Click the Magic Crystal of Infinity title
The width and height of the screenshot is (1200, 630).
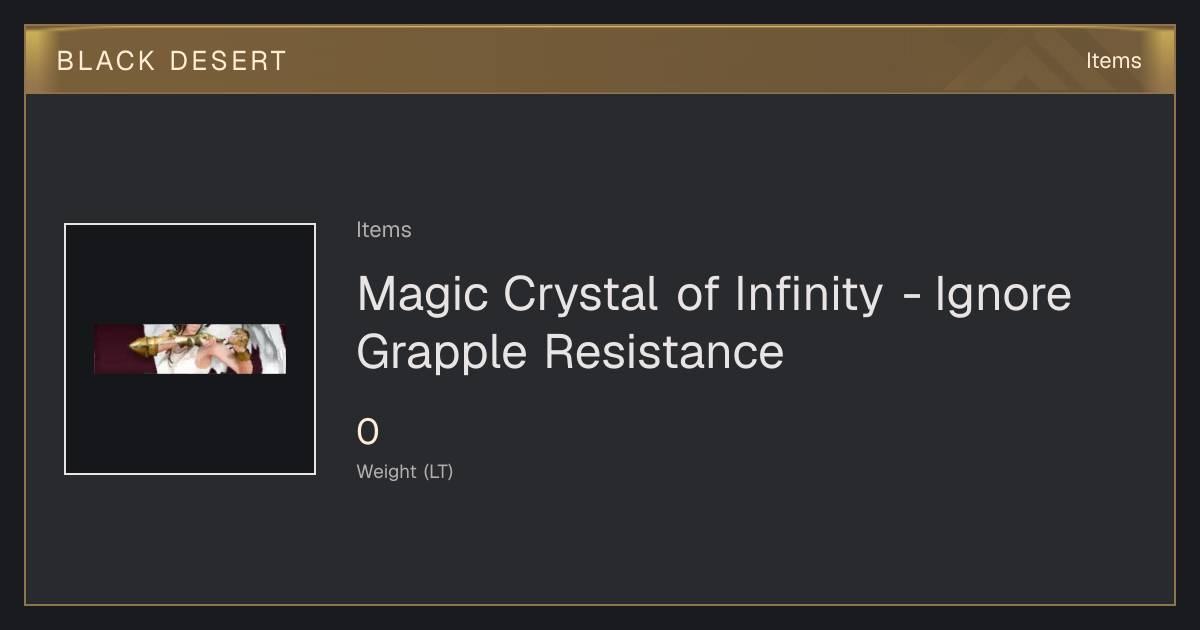click(714, 322)
